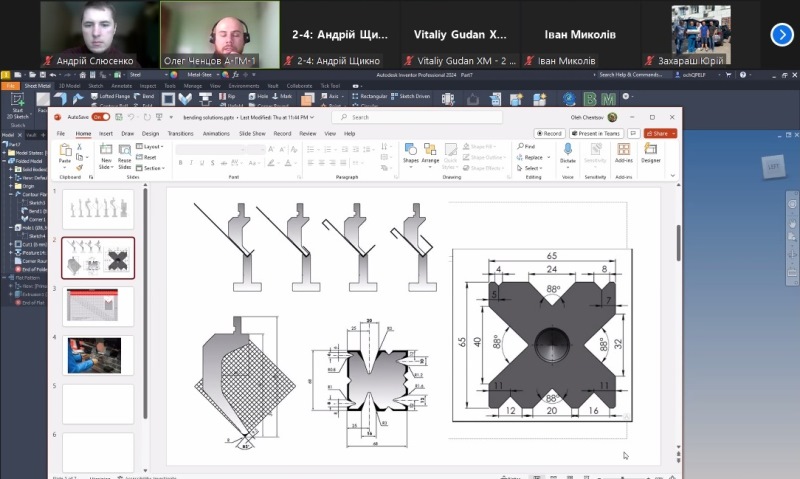
Task: Click the green B icon in Inventor ribbon
Action: [x=590, y=99]
